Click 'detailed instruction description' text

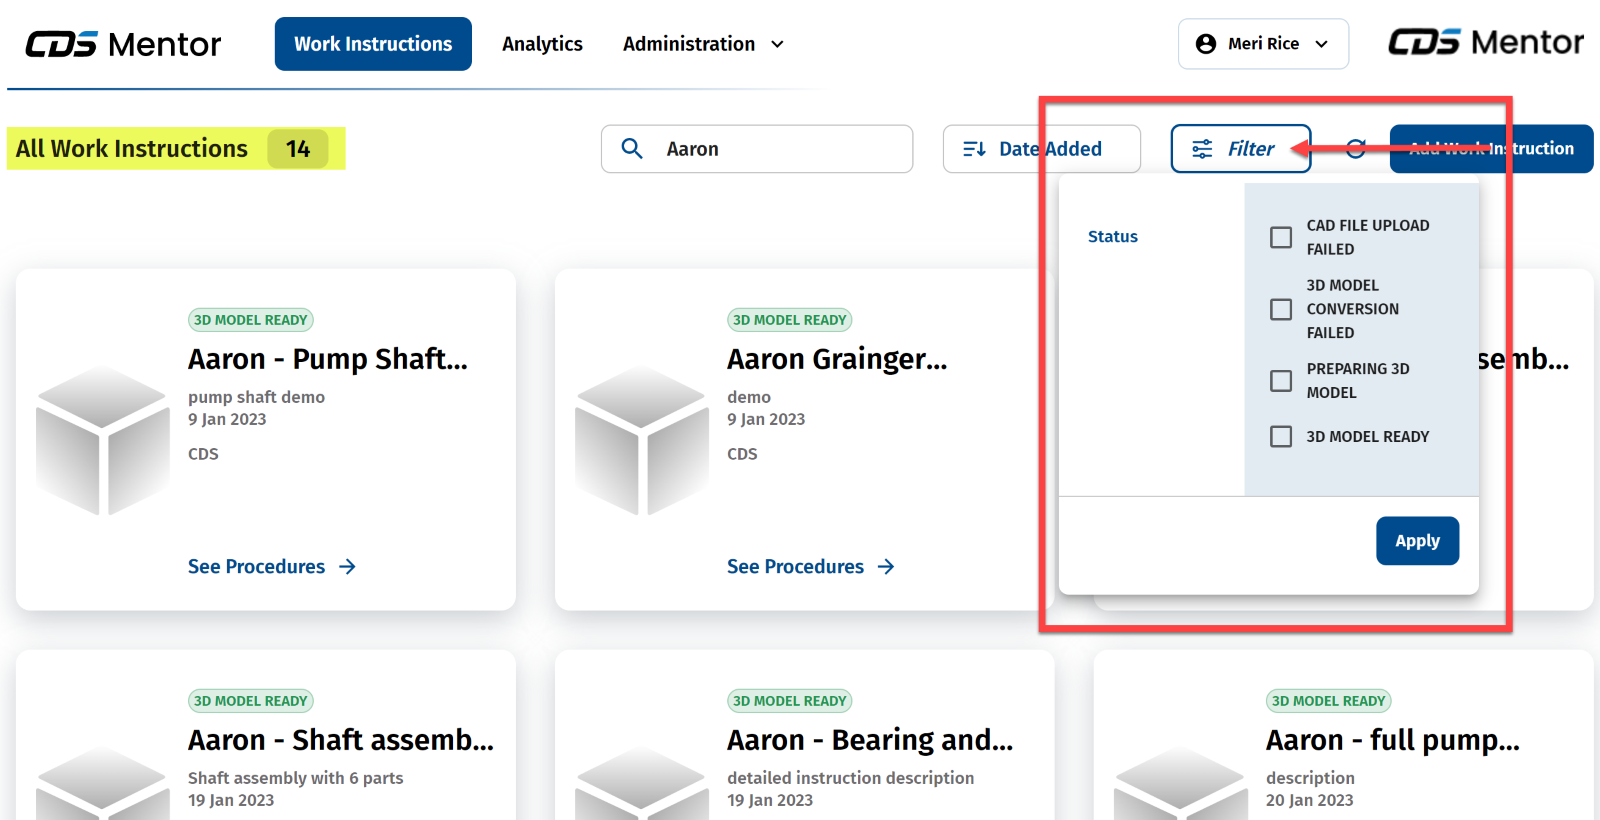(x=851, y=778)
